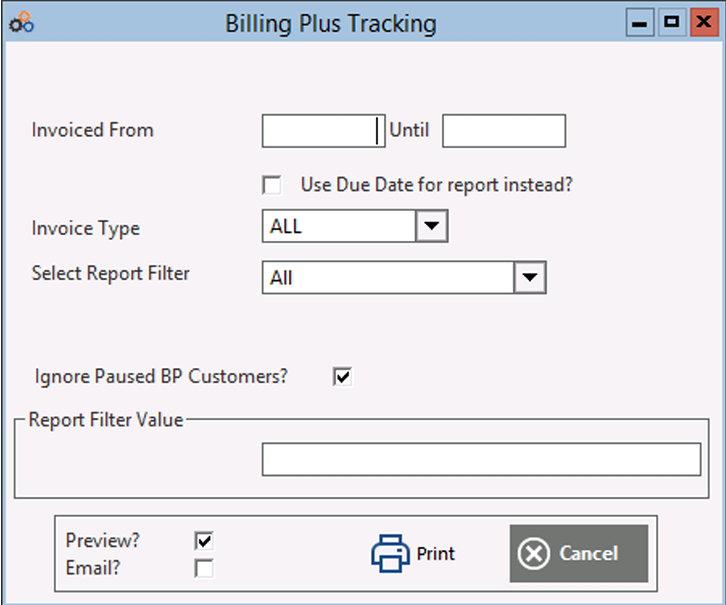Enable Use Due Date for report instead
This screenshot has width=726, height=605.
coord(272,185)
